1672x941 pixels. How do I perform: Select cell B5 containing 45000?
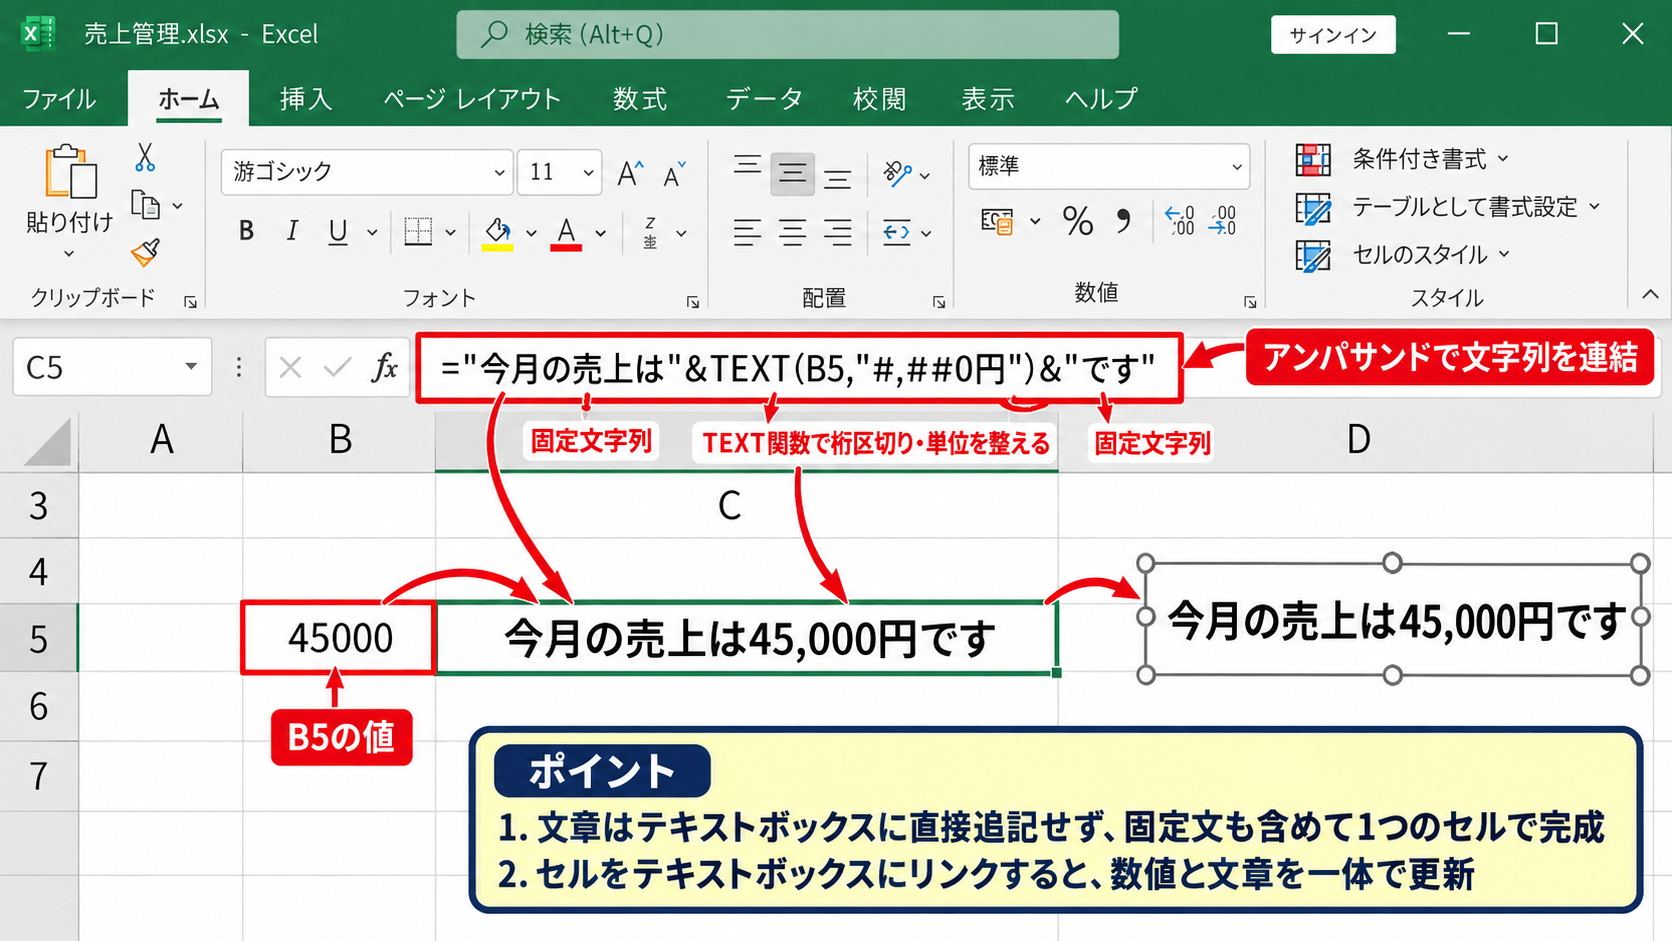tap(339, 638)
